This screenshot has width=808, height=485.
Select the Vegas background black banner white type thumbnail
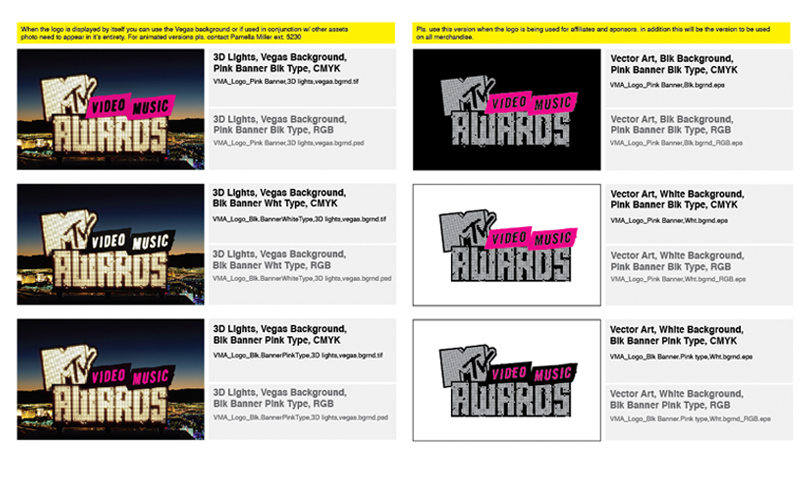click(111, 244)
